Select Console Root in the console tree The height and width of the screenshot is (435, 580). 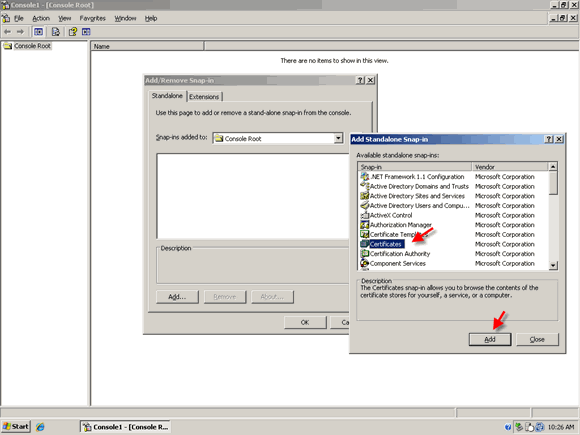tap(32, 46)
